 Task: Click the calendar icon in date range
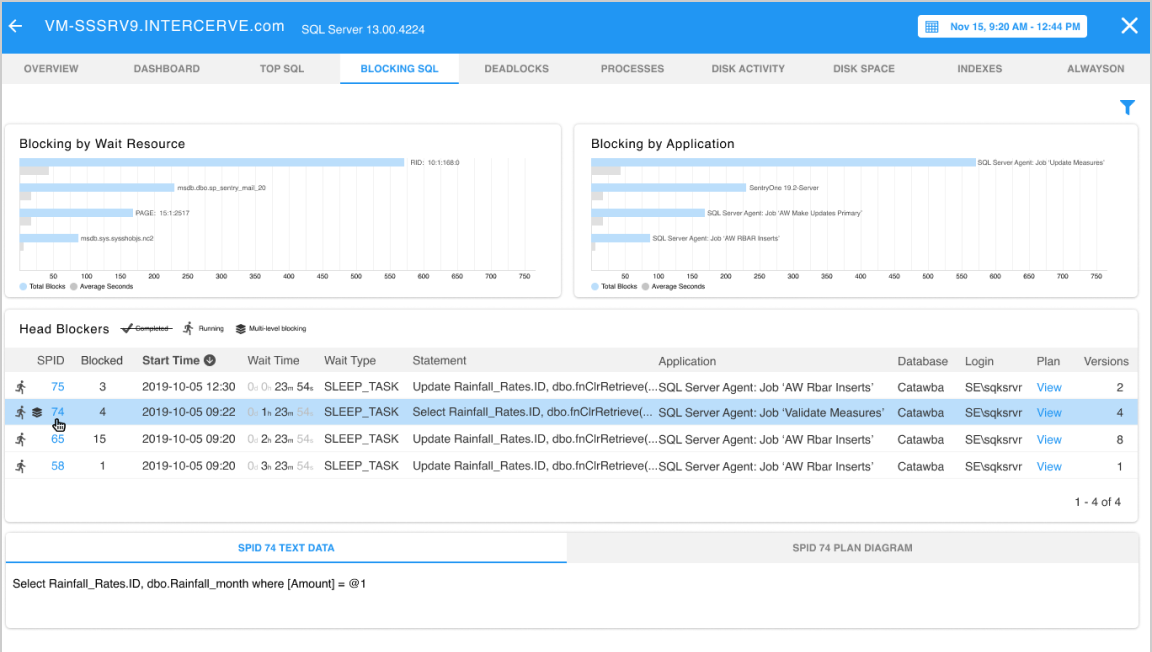[932, 27]
